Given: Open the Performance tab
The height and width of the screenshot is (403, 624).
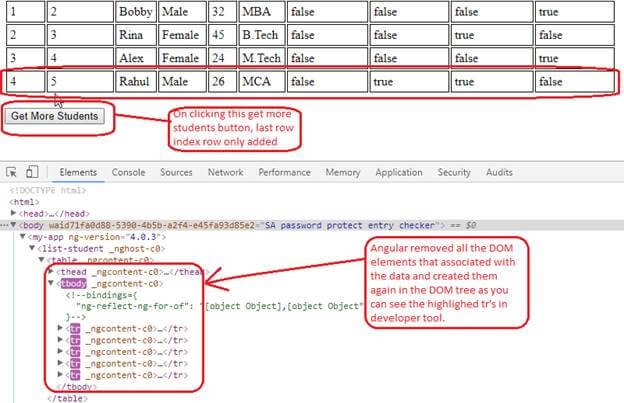Looking at the screenshot, I should [x=284, y=172].
